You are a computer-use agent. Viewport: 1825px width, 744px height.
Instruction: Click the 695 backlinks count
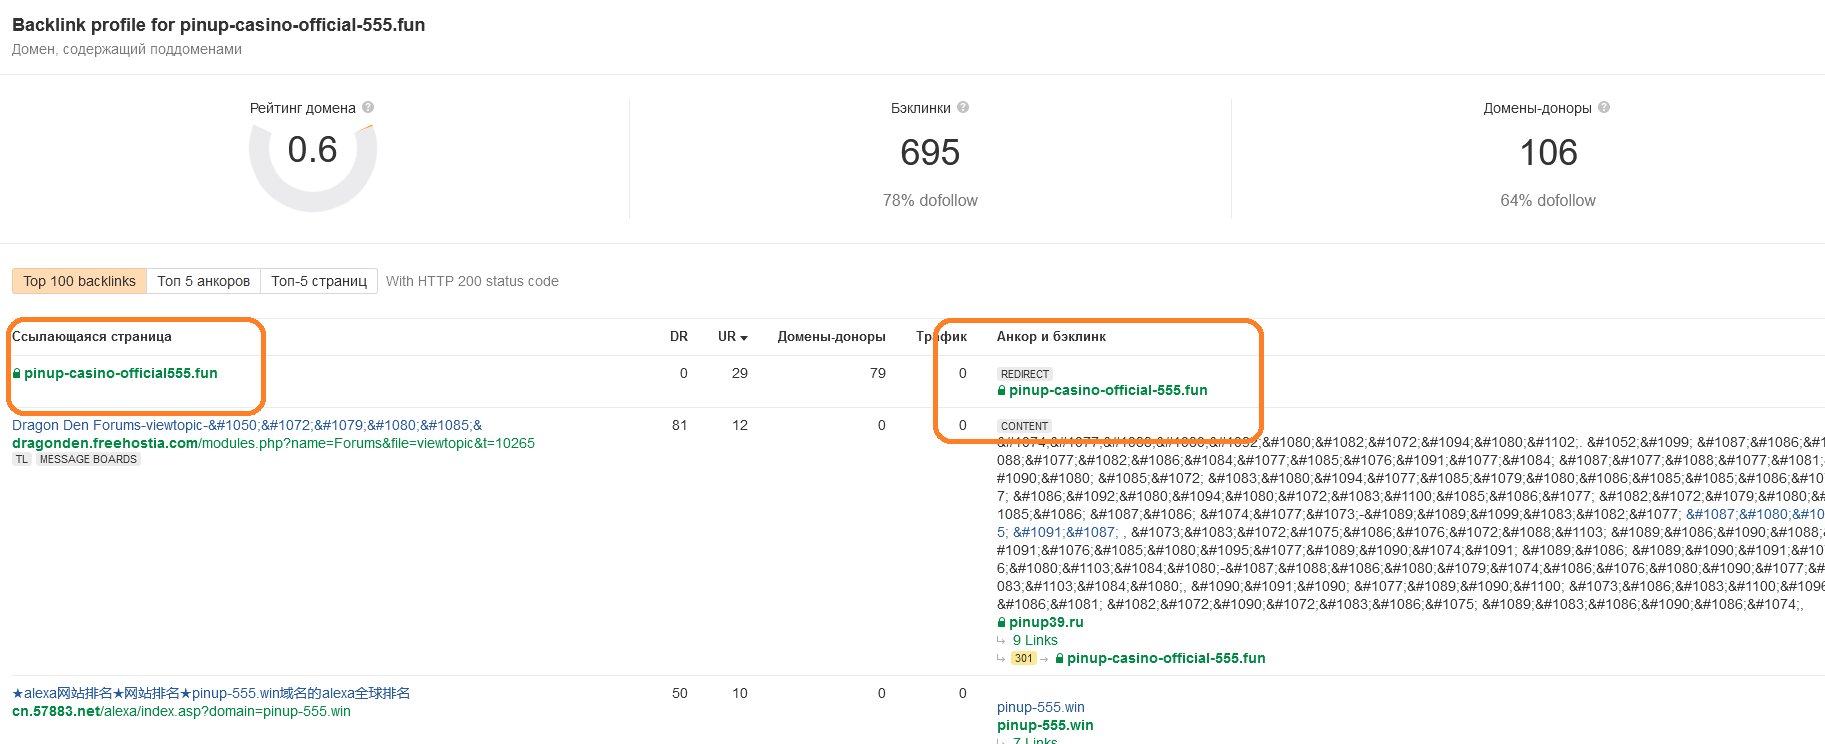(x=930, y=153)
